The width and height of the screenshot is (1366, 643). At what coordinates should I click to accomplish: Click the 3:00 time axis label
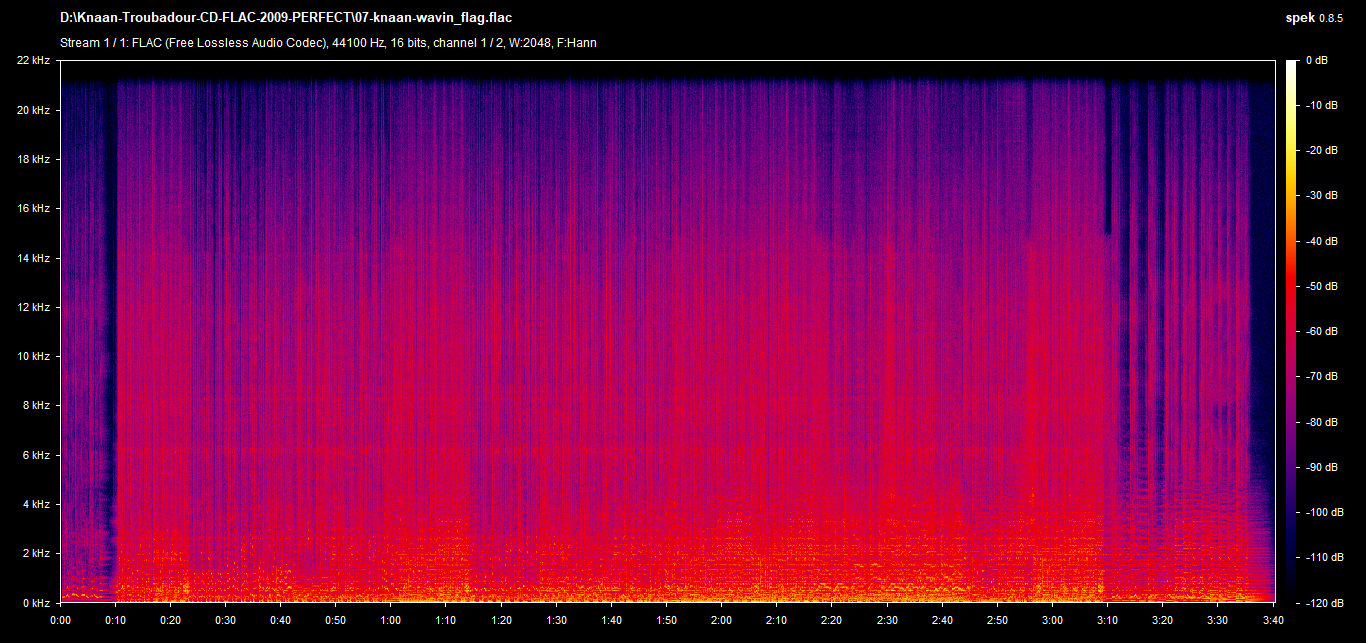1052,619
